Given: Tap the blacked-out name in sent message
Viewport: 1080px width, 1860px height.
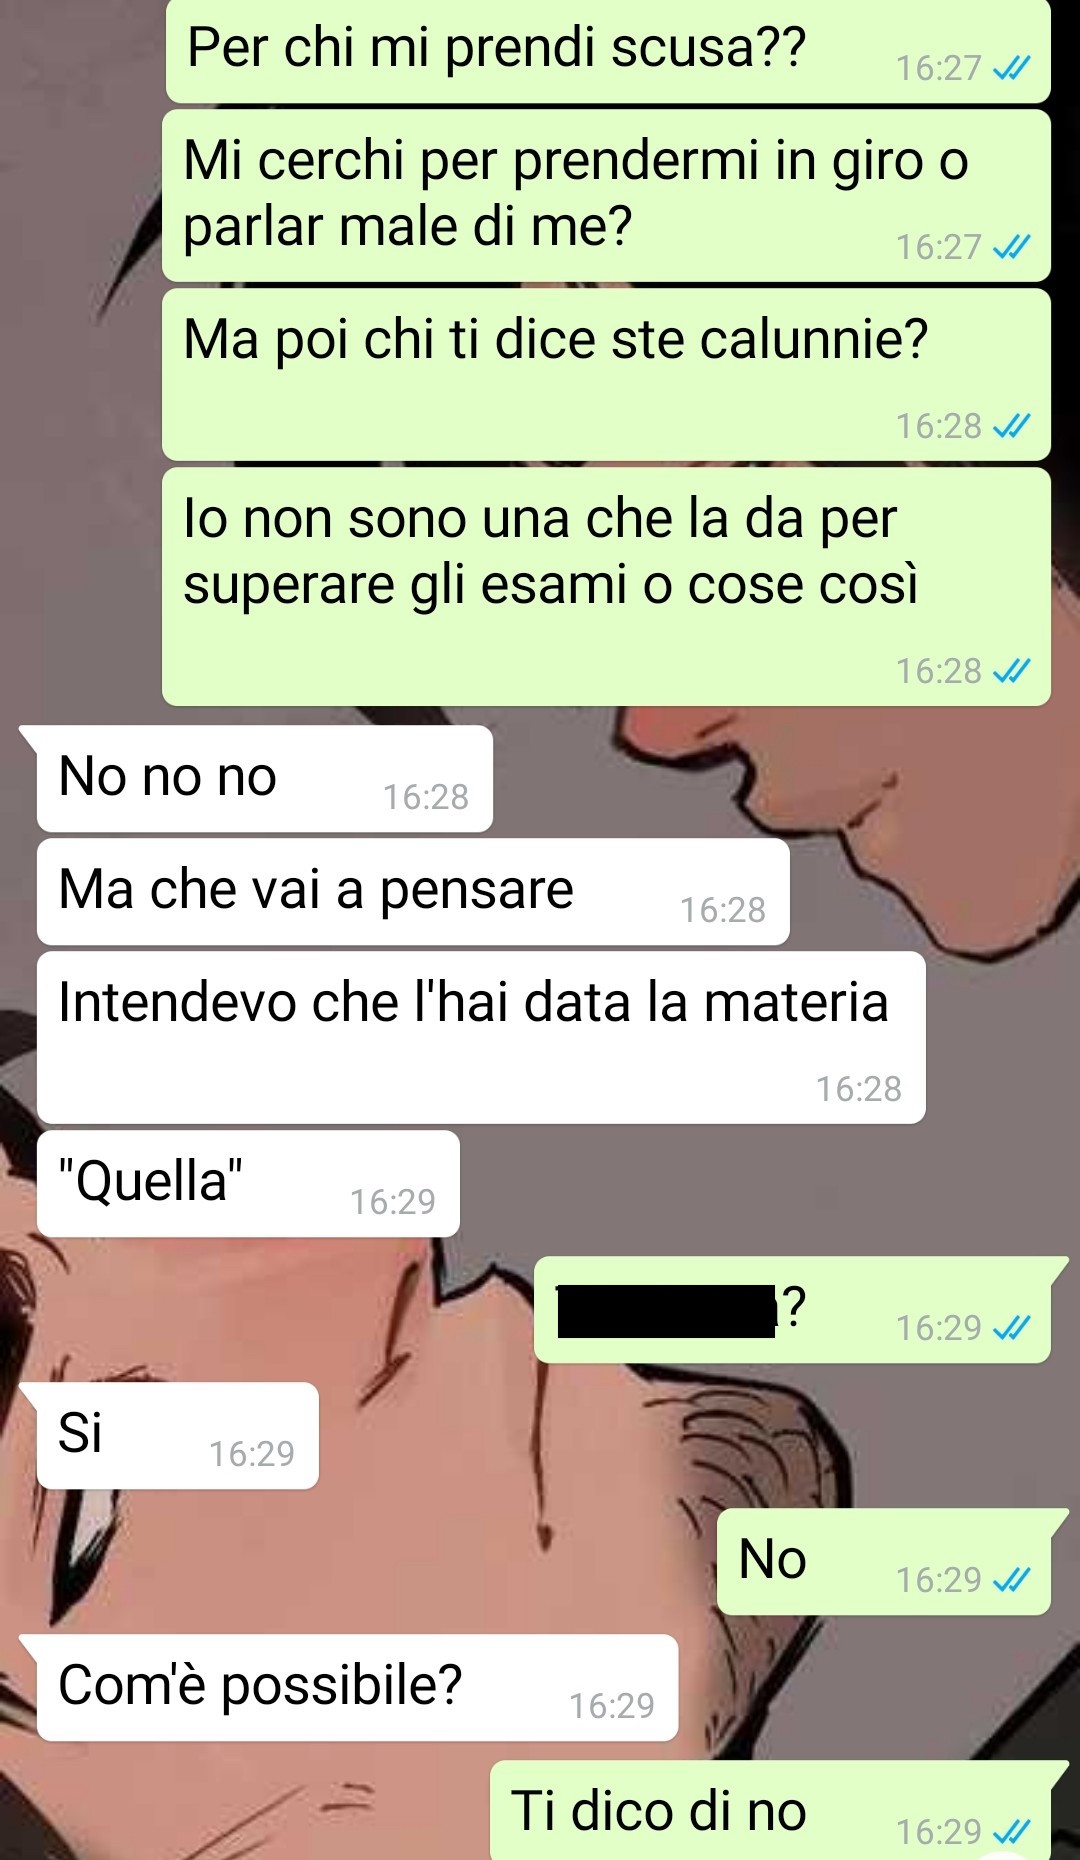Looking at the screenshot, I should (x=666, y=1311).
